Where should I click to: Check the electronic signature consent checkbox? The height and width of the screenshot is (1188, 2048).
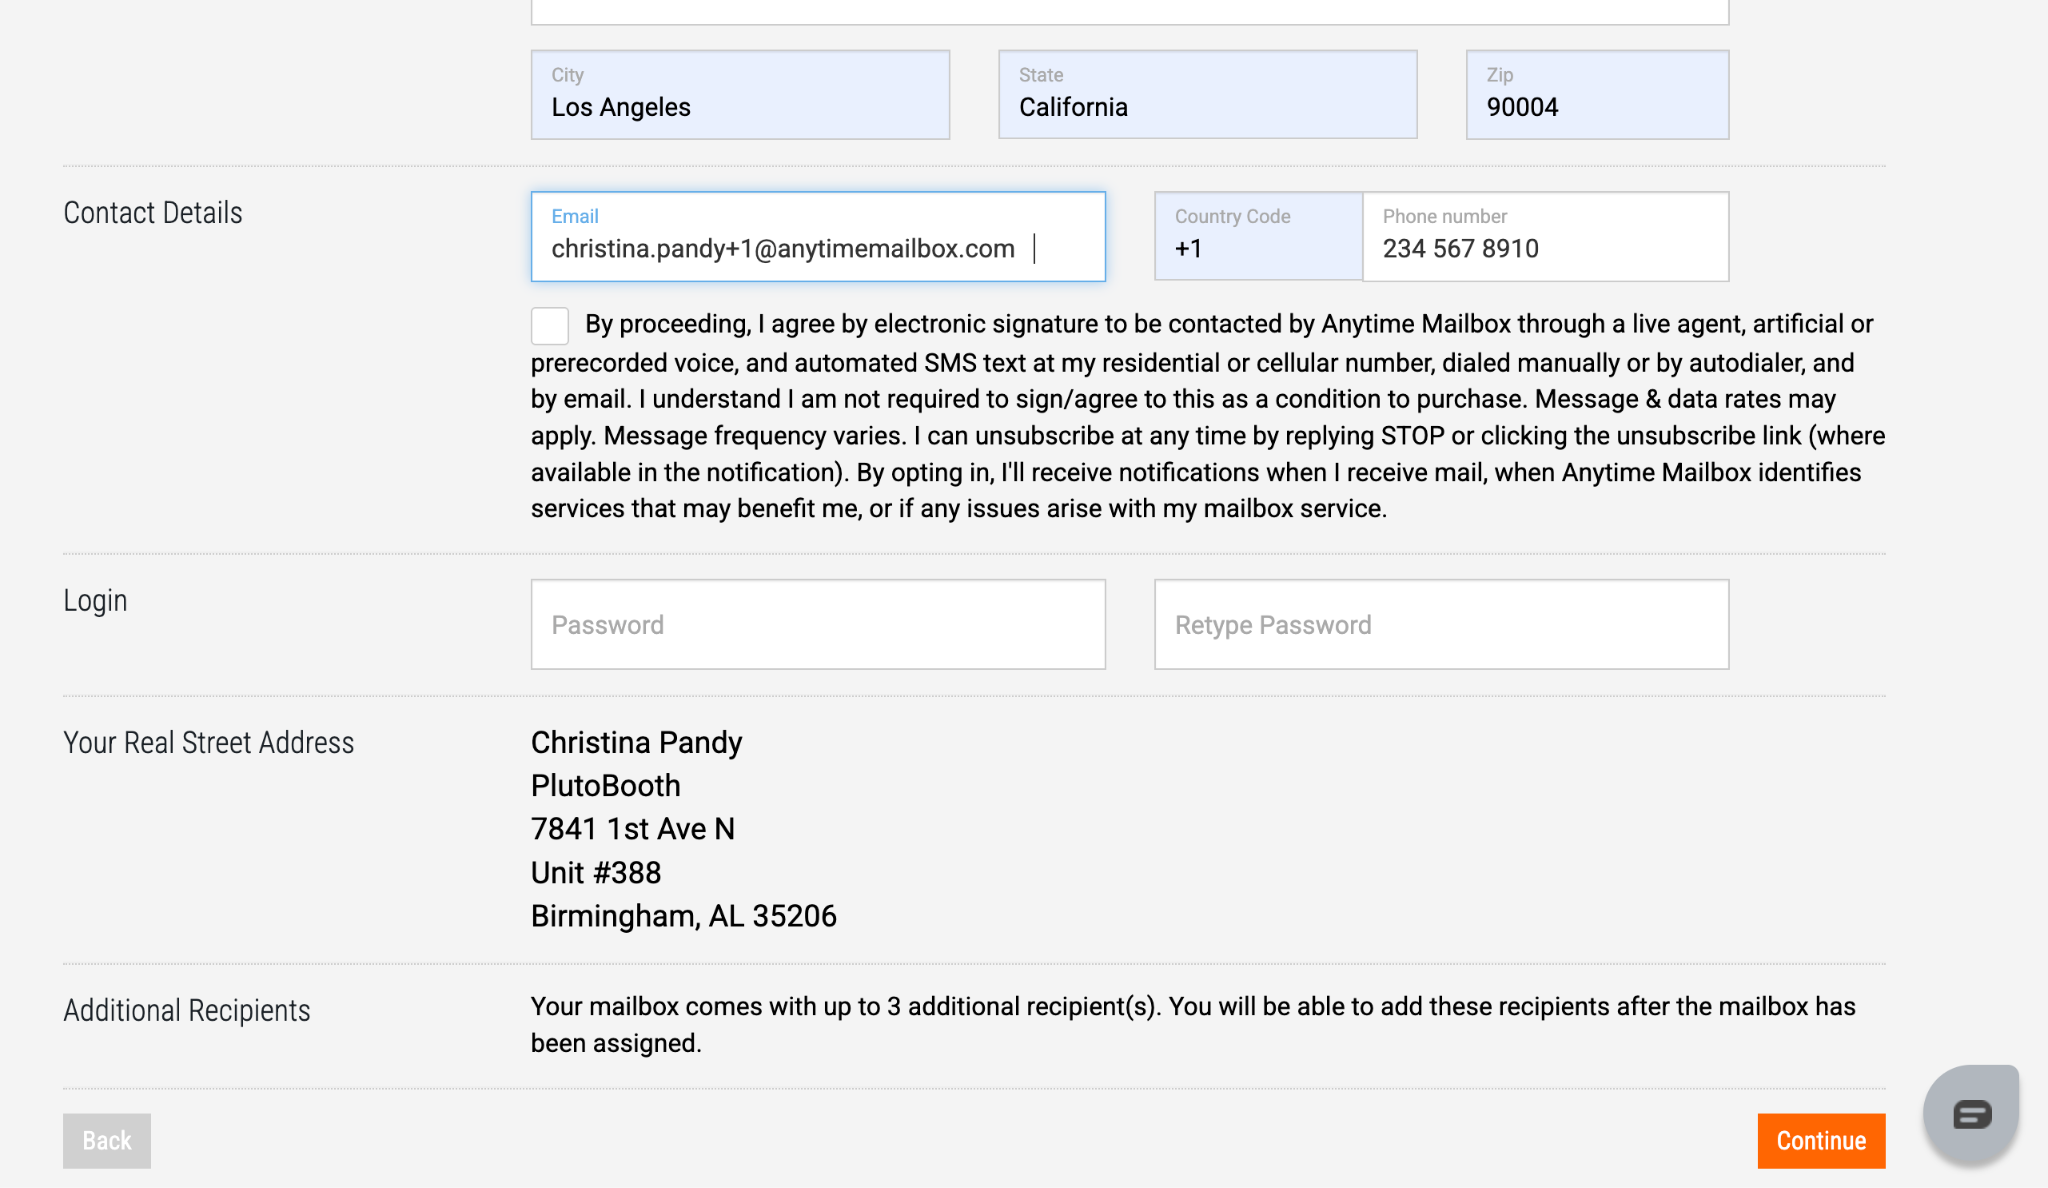550,326
